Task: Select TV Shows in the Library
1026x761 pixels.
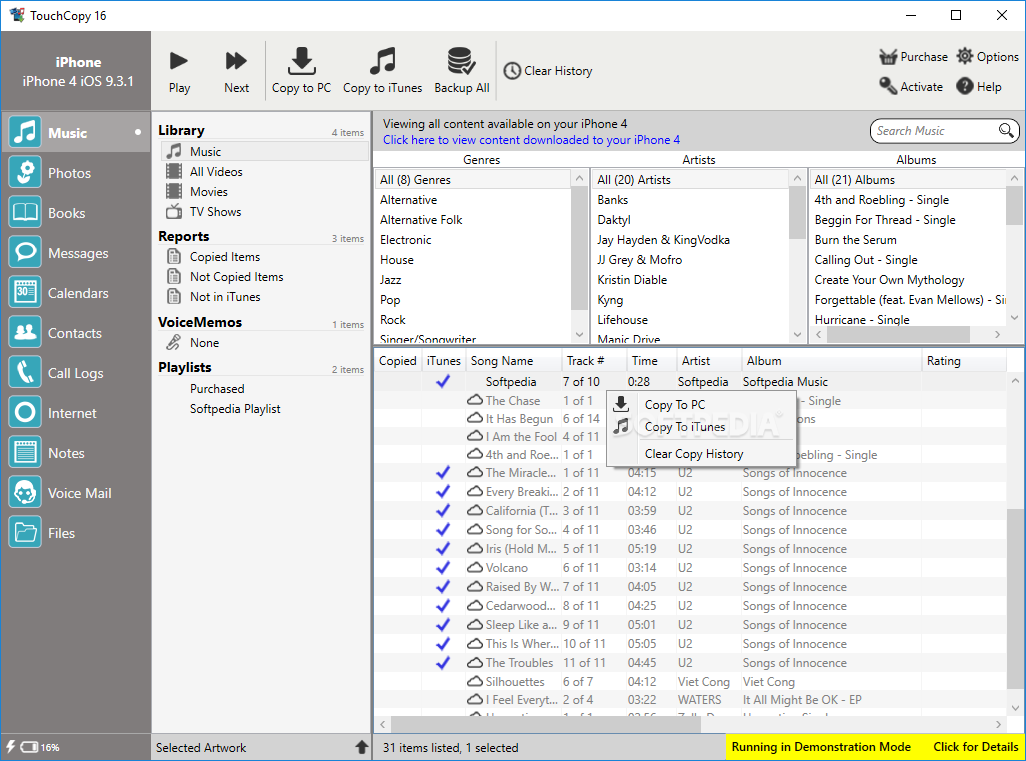Action: tap(264, 211)
